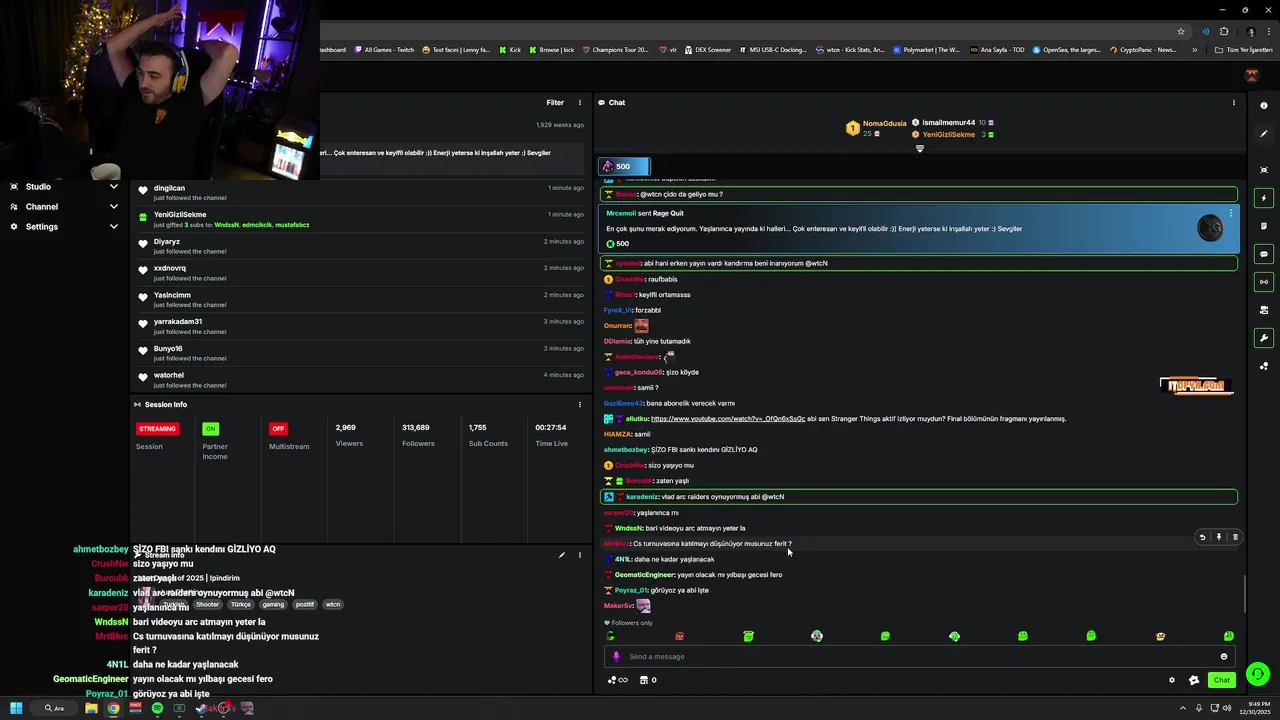The width and height of the screenshot is (1280, 720).
Task: Open chat settings gear icon
Action: click(x=1172, y=680)
